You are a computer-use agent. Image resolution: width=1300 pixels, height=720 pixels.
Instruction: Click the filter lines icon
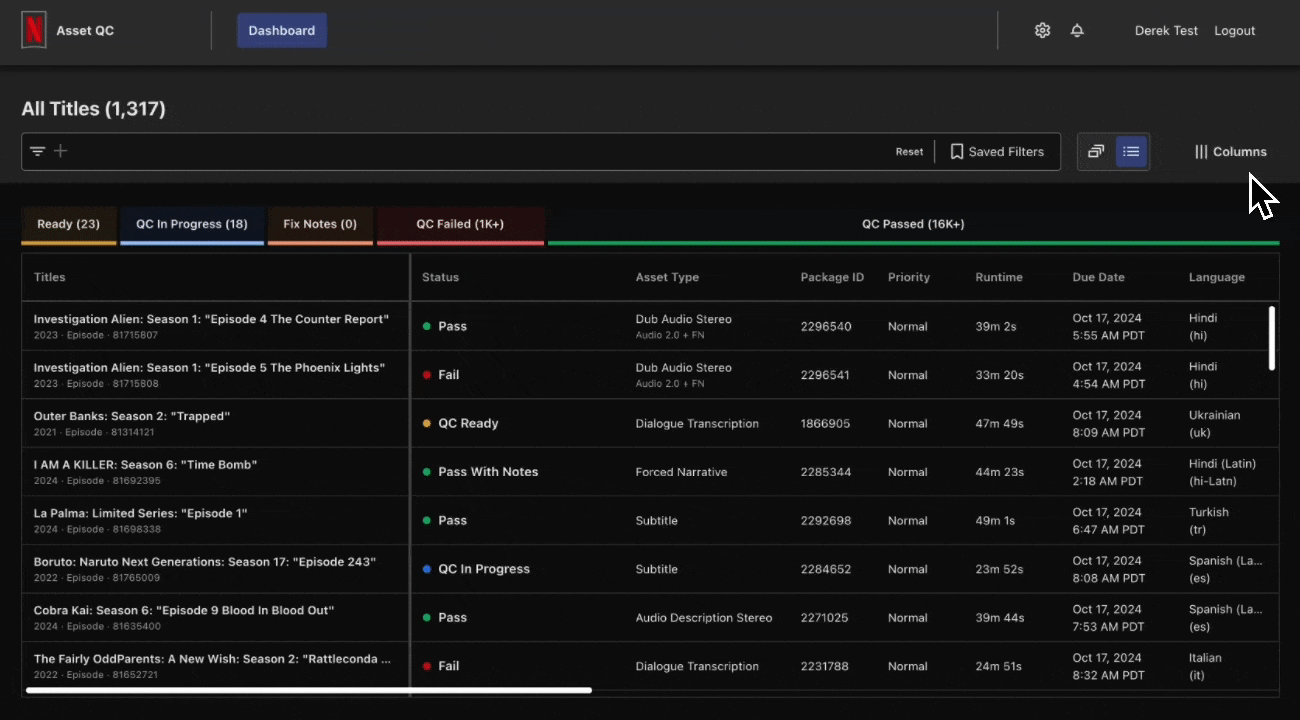37,151
